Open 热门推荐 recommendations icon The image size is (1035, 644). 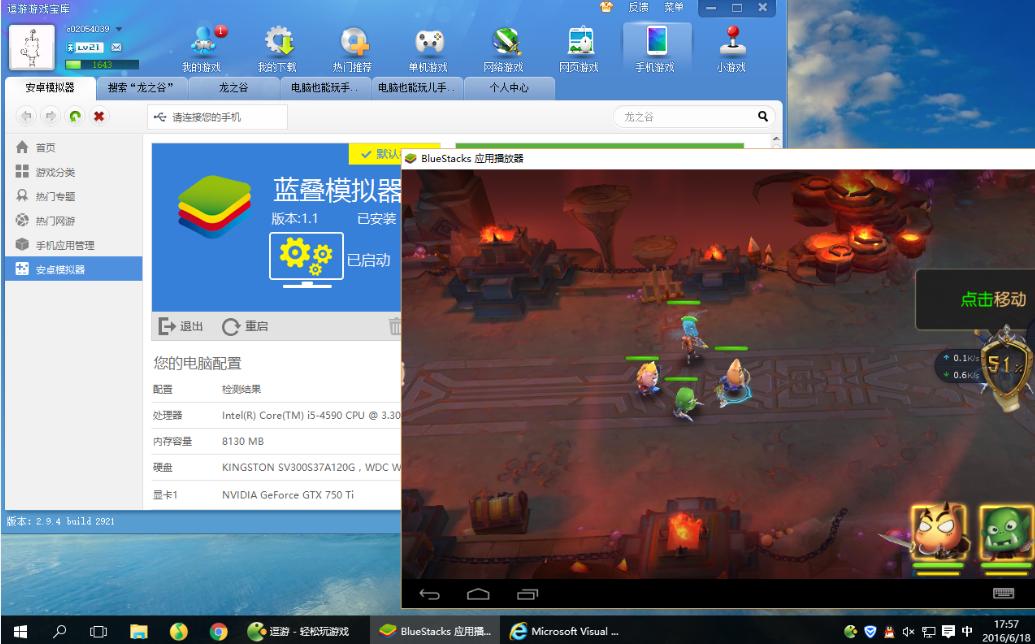pyautogui.click(x=352, y=49)
